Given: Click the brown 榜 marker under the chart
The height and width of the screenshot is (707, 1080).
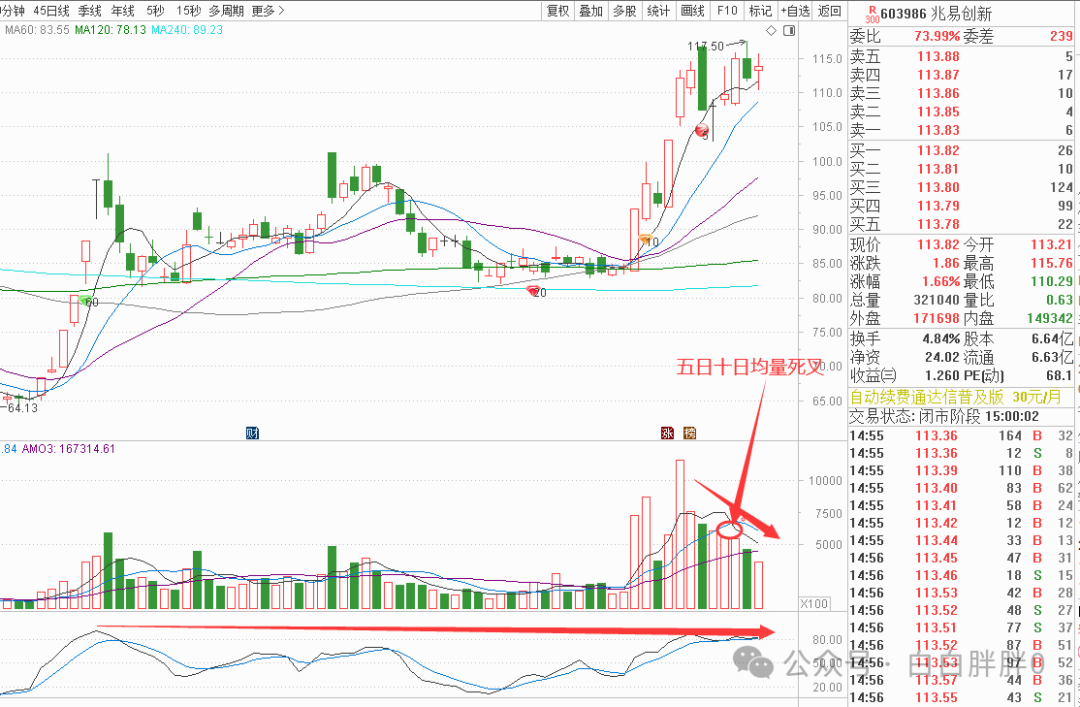Looking at the screenshot, I should pos(689,433).
